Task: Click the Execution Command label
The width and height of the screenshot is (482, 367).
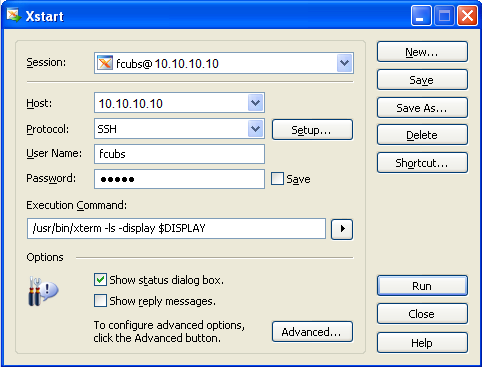Action: [77, 205]
